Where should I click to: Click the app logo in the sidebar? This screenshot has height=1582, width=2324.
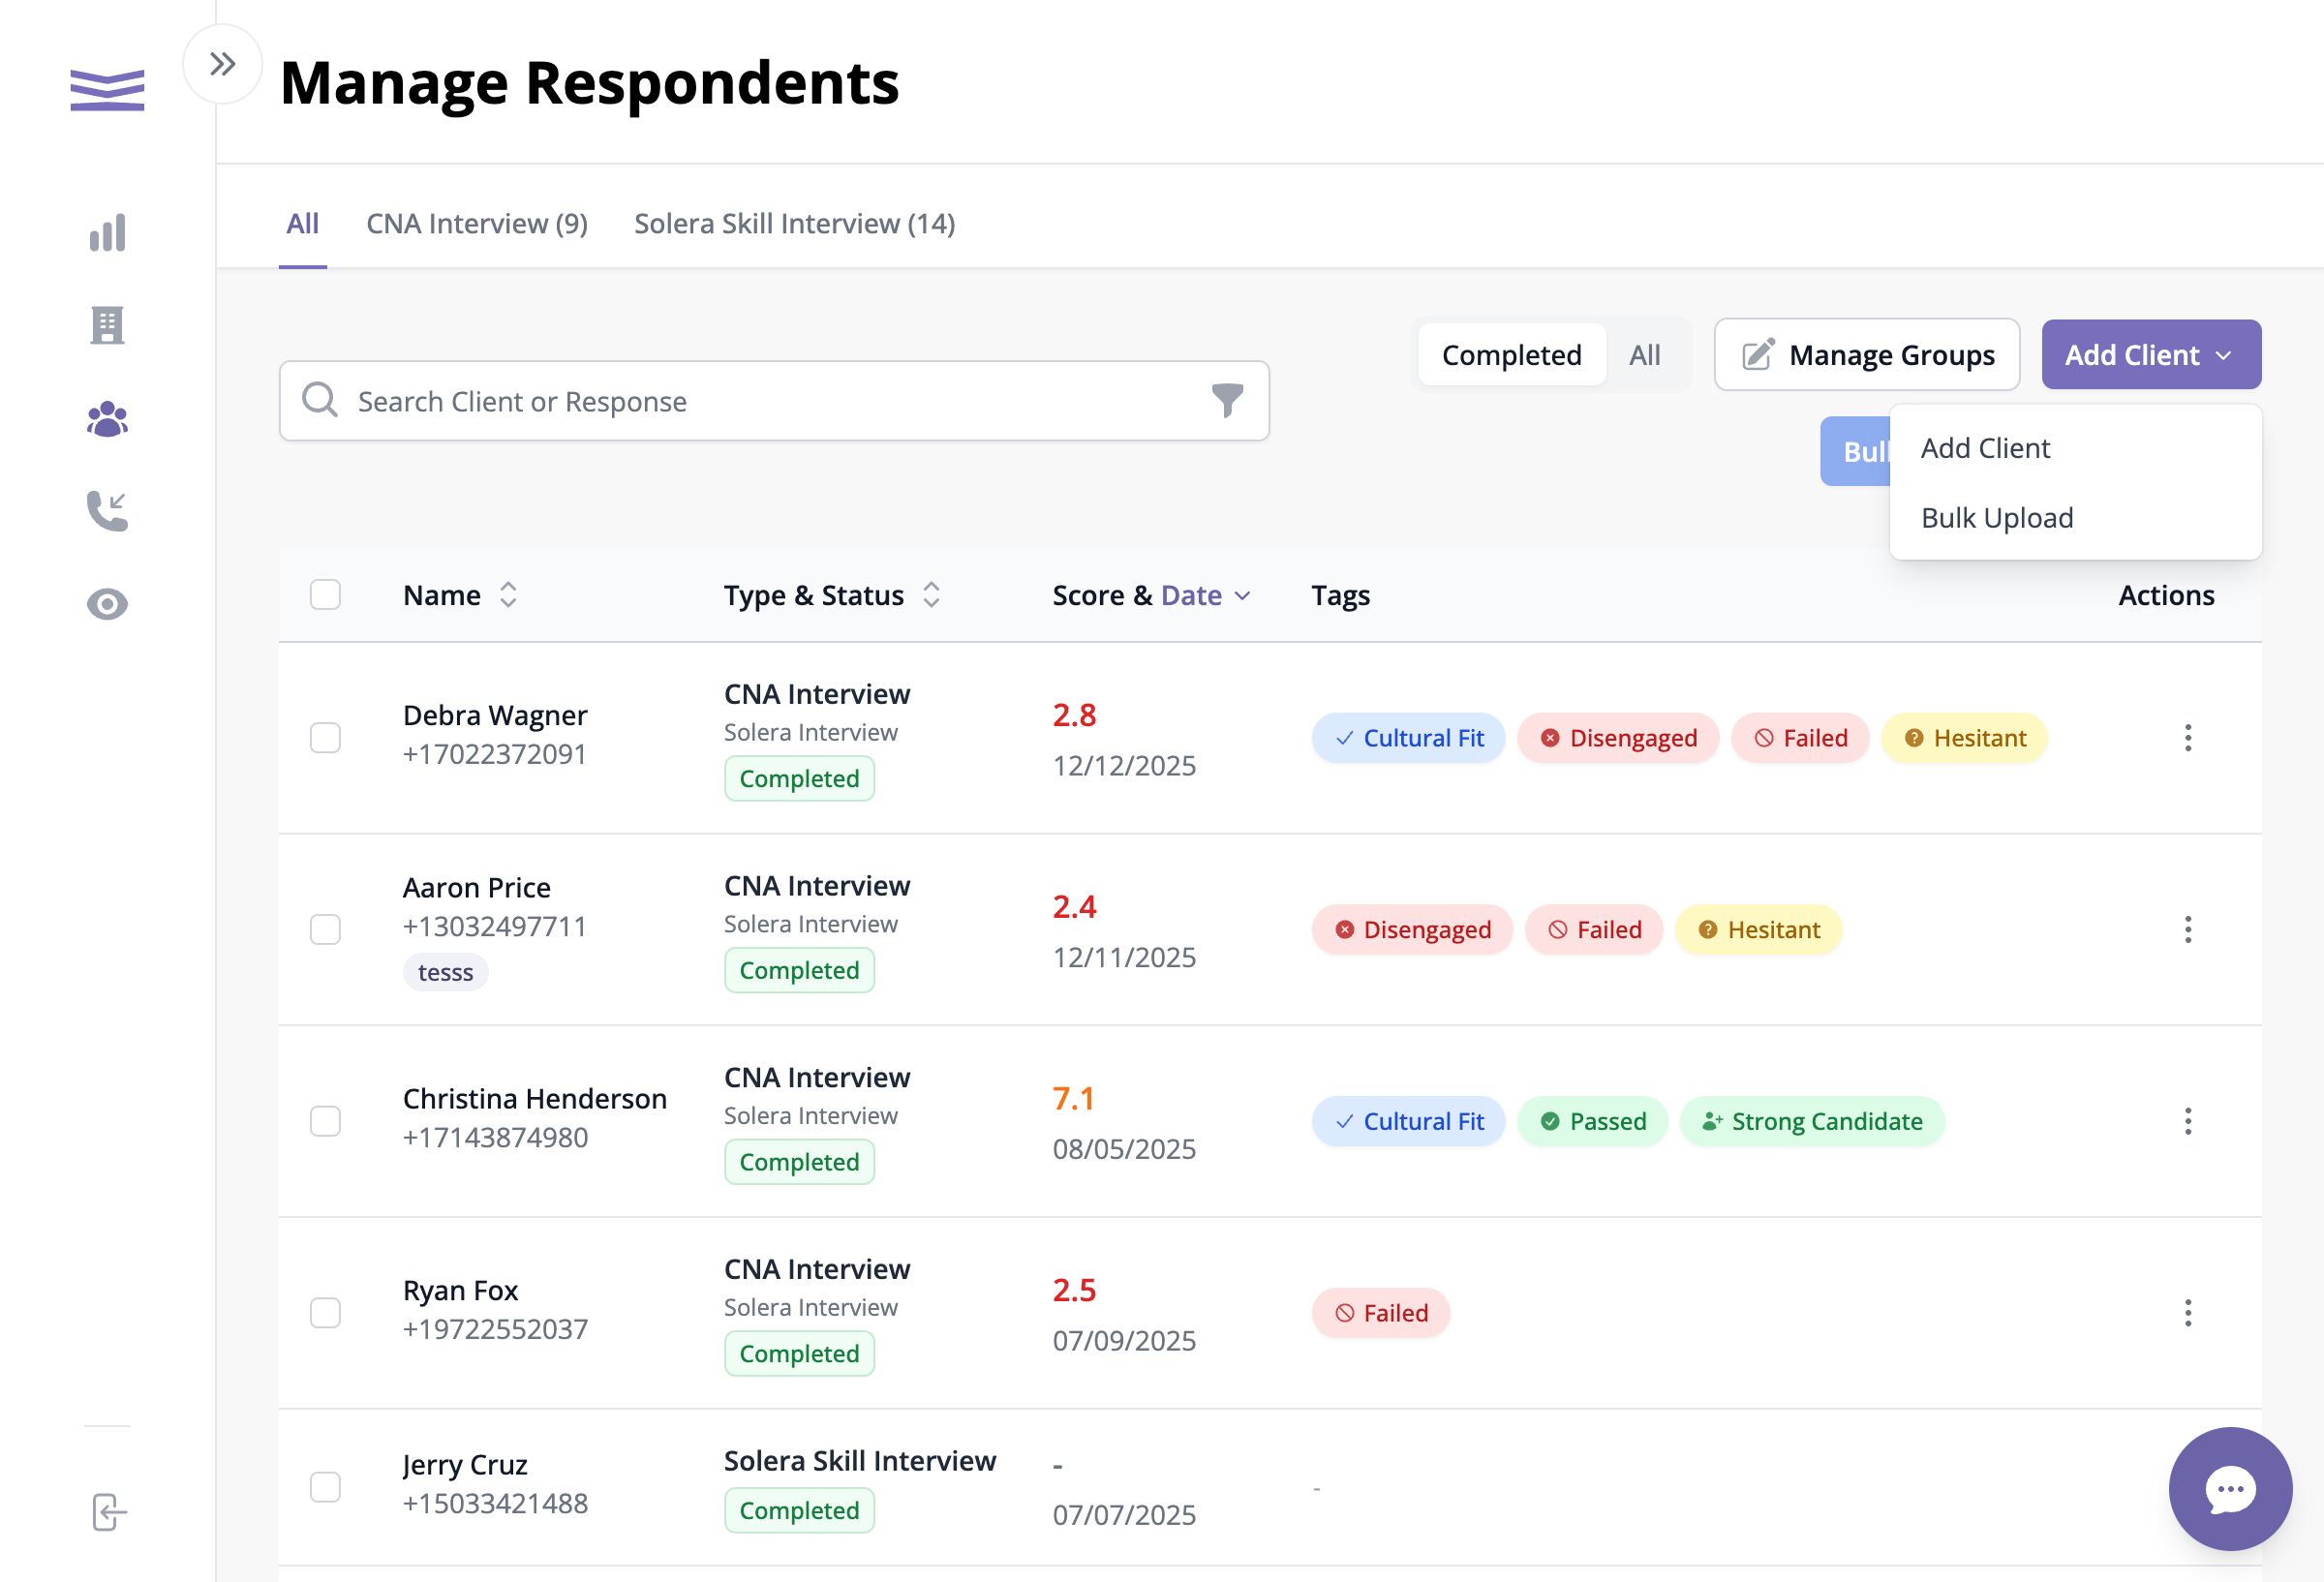(107, 90)
